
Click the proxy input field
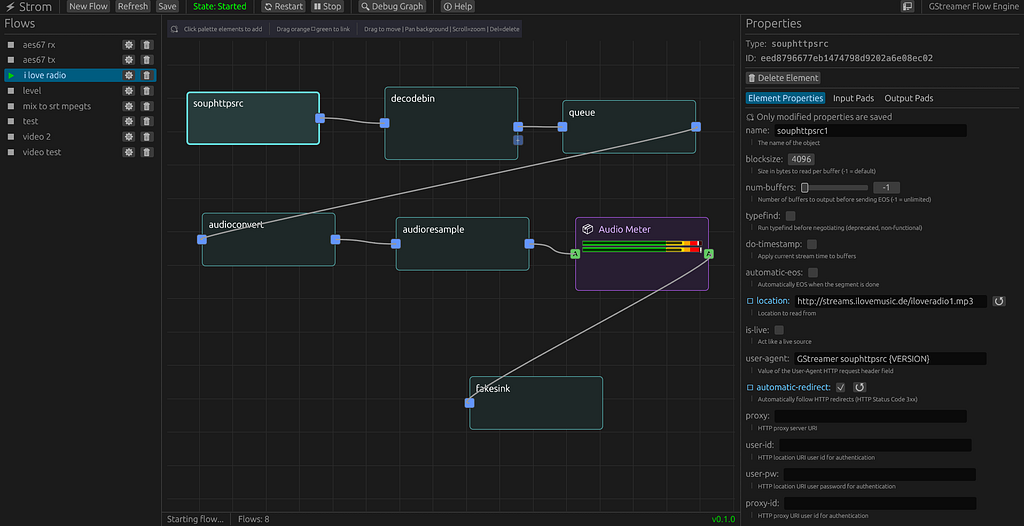pyautogui.click(x=871, y=416)
